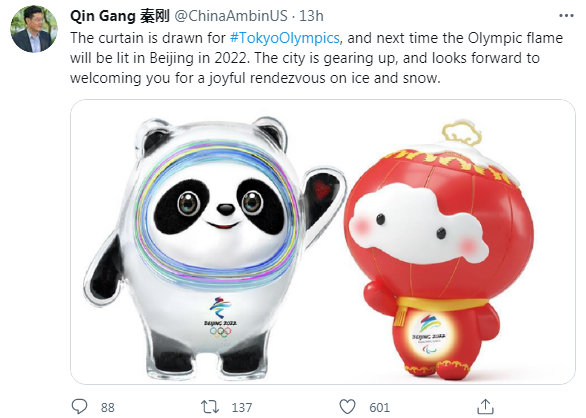This screenshot has height=418, width=586.
Task: Click the Beijing 2022 Olympic logo on panda
Action: [x=220, y=317]
